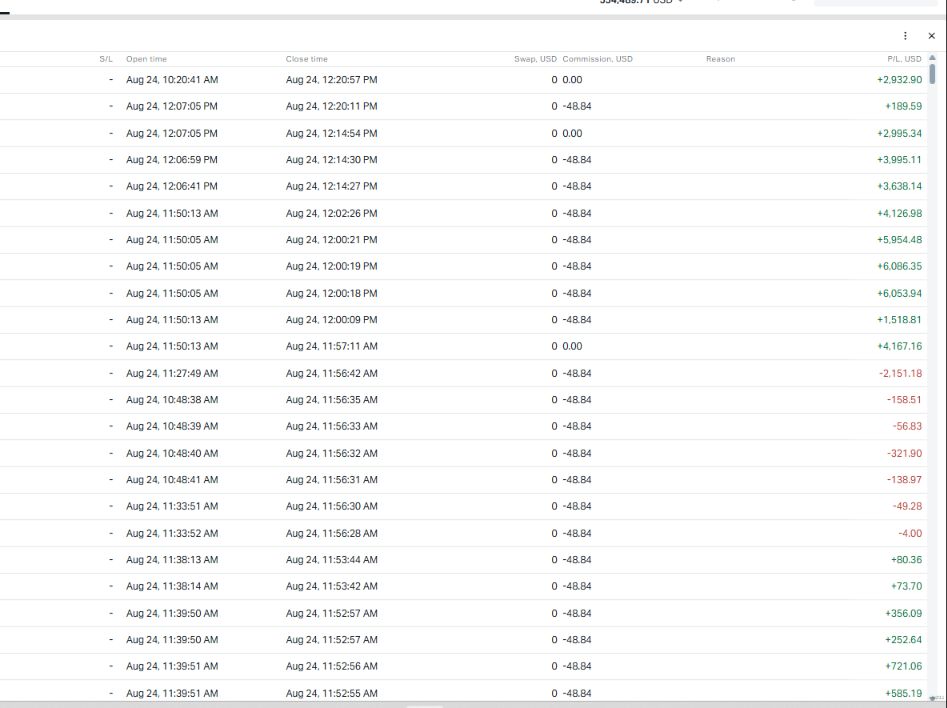The width and height of the screenshot is (947, 708).
Task: Select the +1,518.81 profit value
Action: point(899,320)
